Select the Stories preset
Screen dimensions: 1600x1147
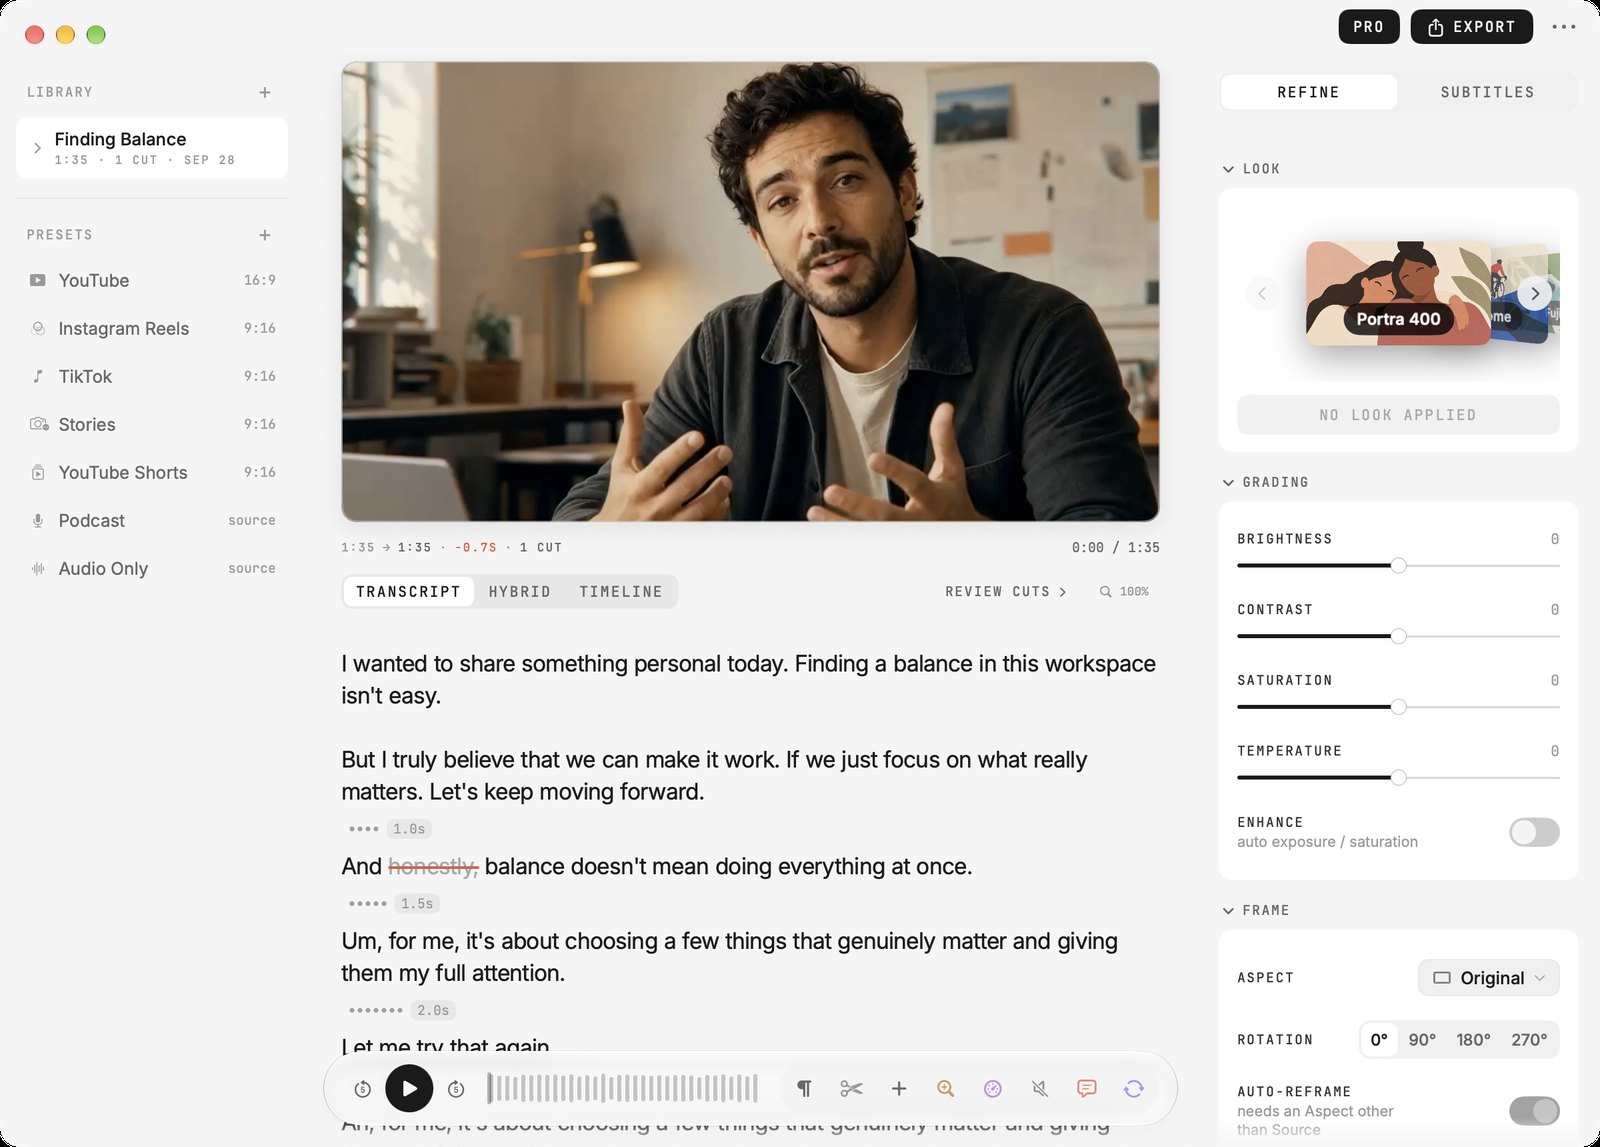(x=152, y=425)
